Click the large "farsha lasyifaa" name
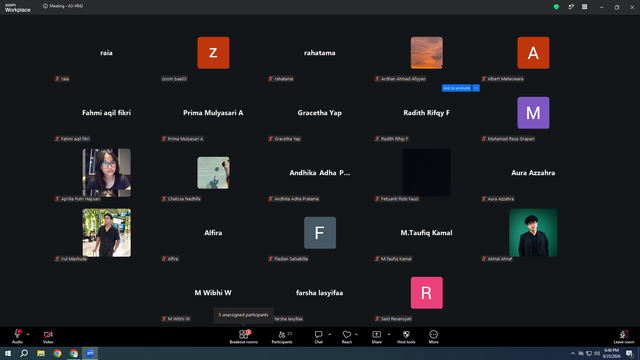Viewport: 640px width, 360px height. pos(320,293)
